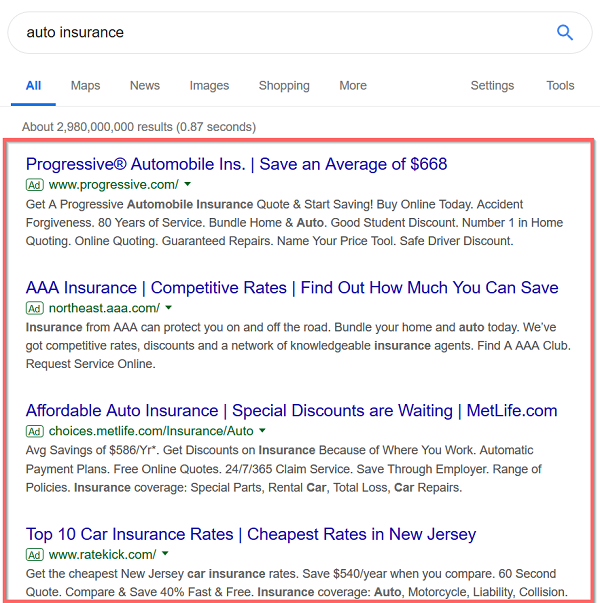This screenshot has height=603, width=600.
Task: Click the blue magnifying glass search icon
Action: click(x=565, y=33)
